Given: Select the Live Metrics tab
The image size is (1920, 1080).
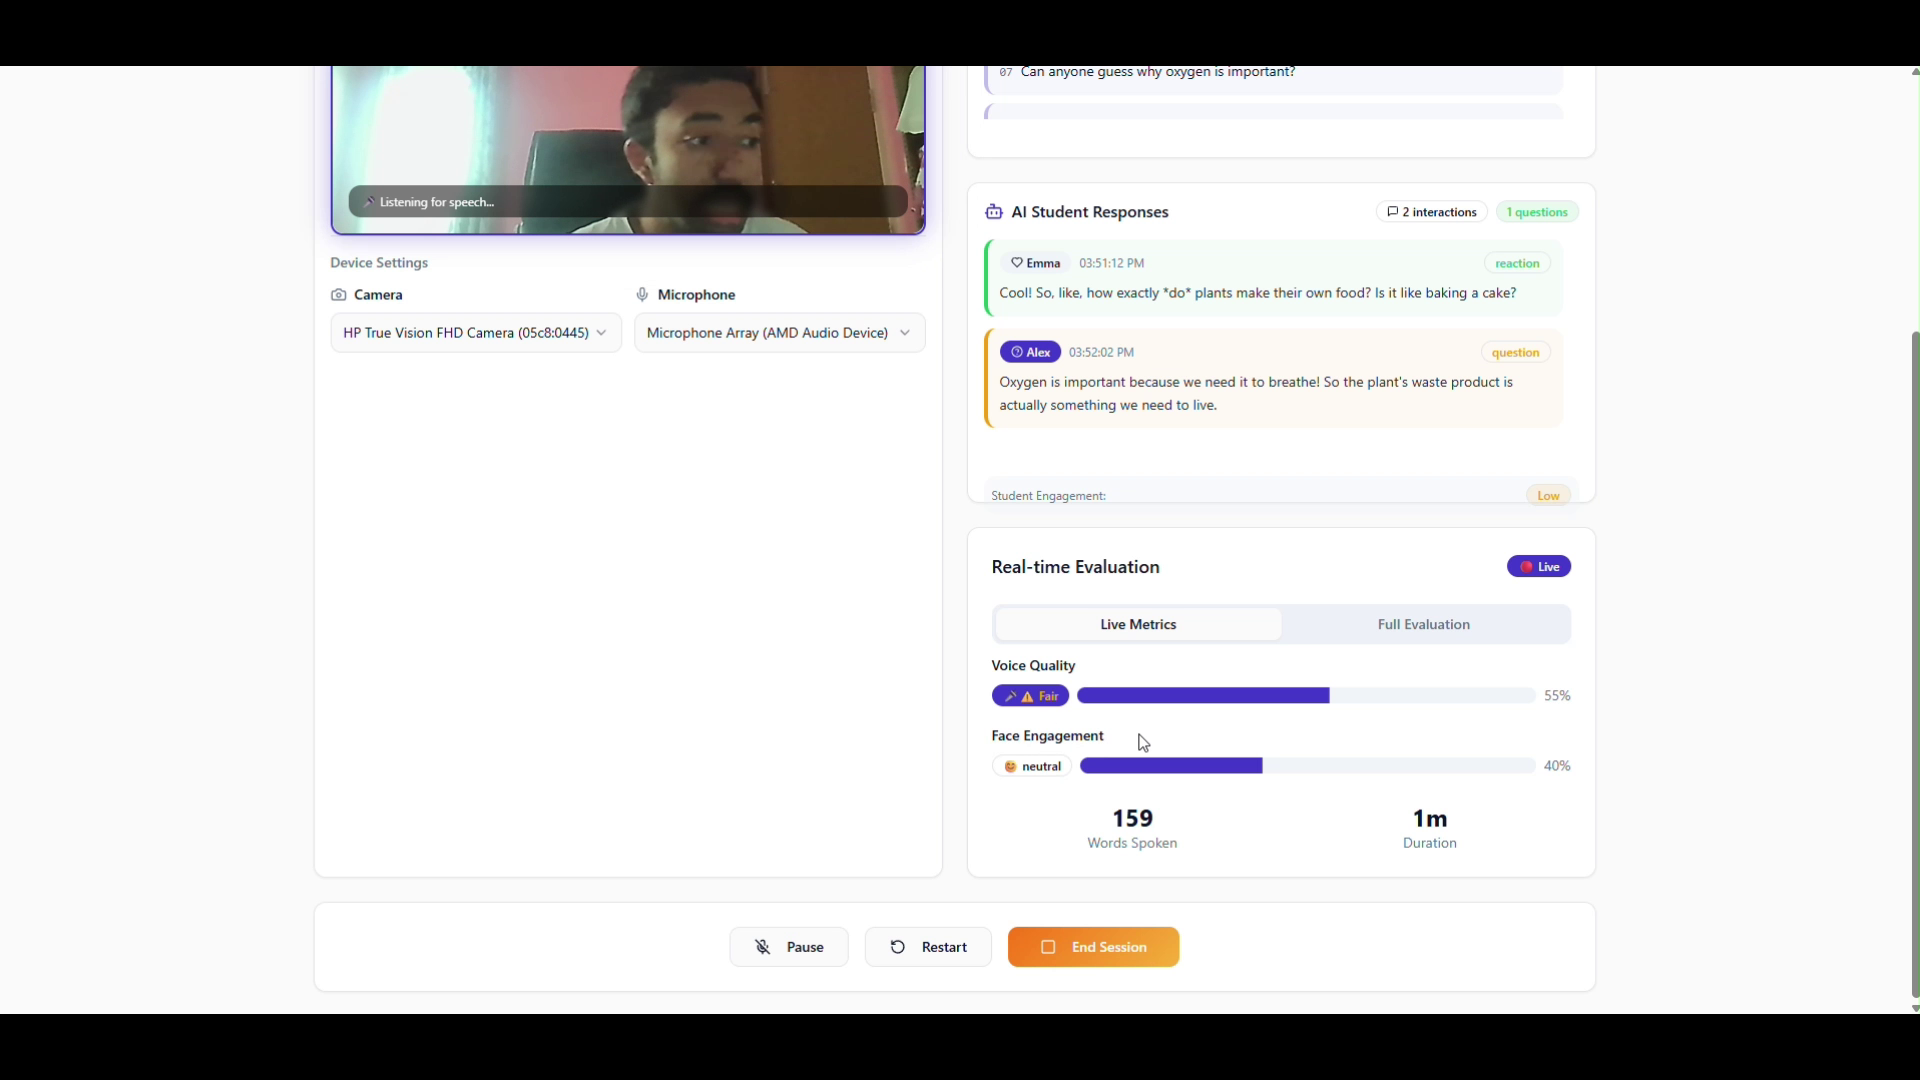Looking at the screenshot, I should (1138, 625).
